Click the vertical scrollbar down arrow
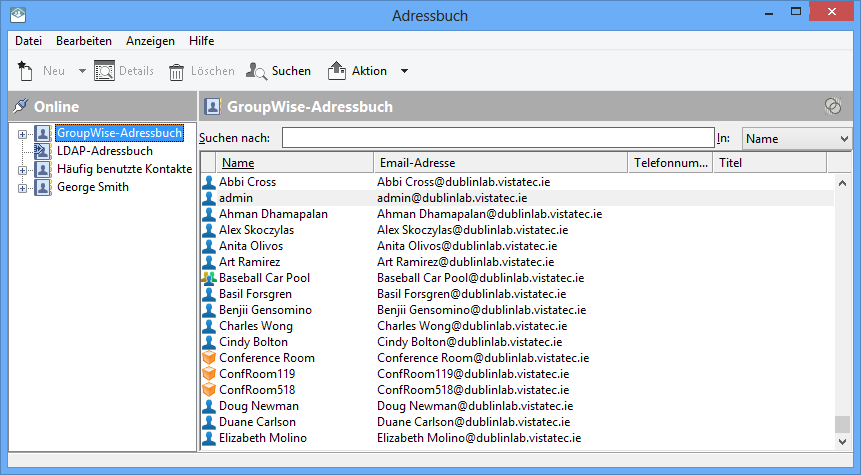 click(x=843, y=441)
